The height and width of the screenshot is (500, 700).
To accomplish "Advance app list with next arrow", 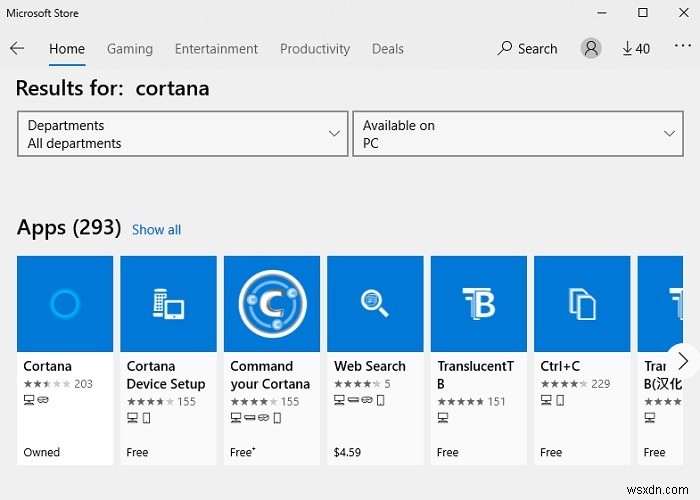I will [683, 361].
